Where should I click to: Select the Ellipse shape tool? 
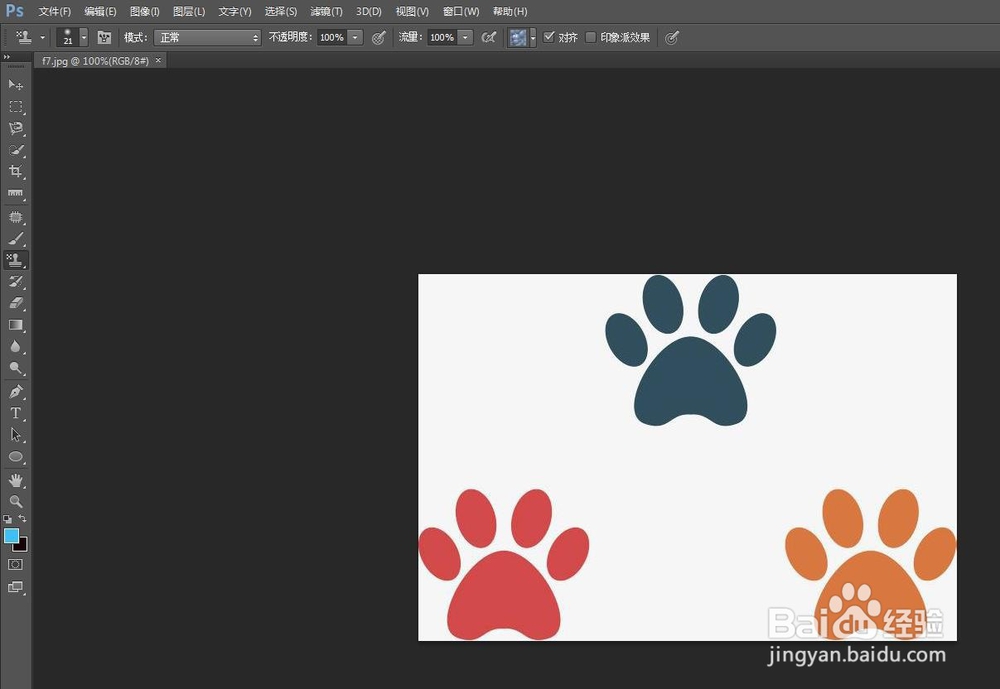(15, 457)
